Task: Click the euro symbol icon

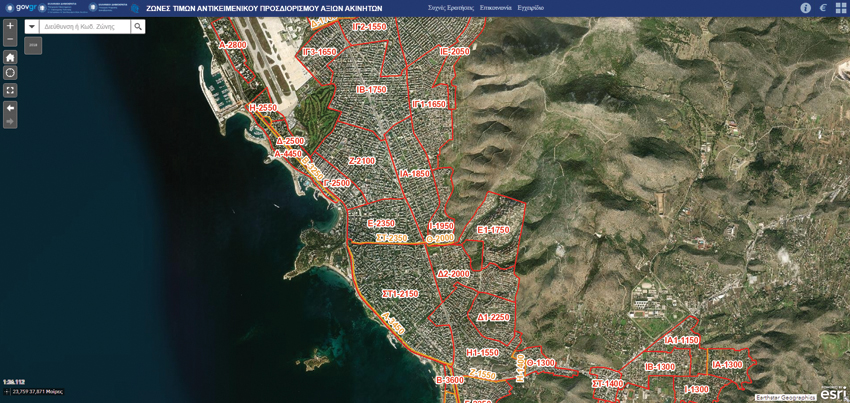Action: (x=823, y=8)
